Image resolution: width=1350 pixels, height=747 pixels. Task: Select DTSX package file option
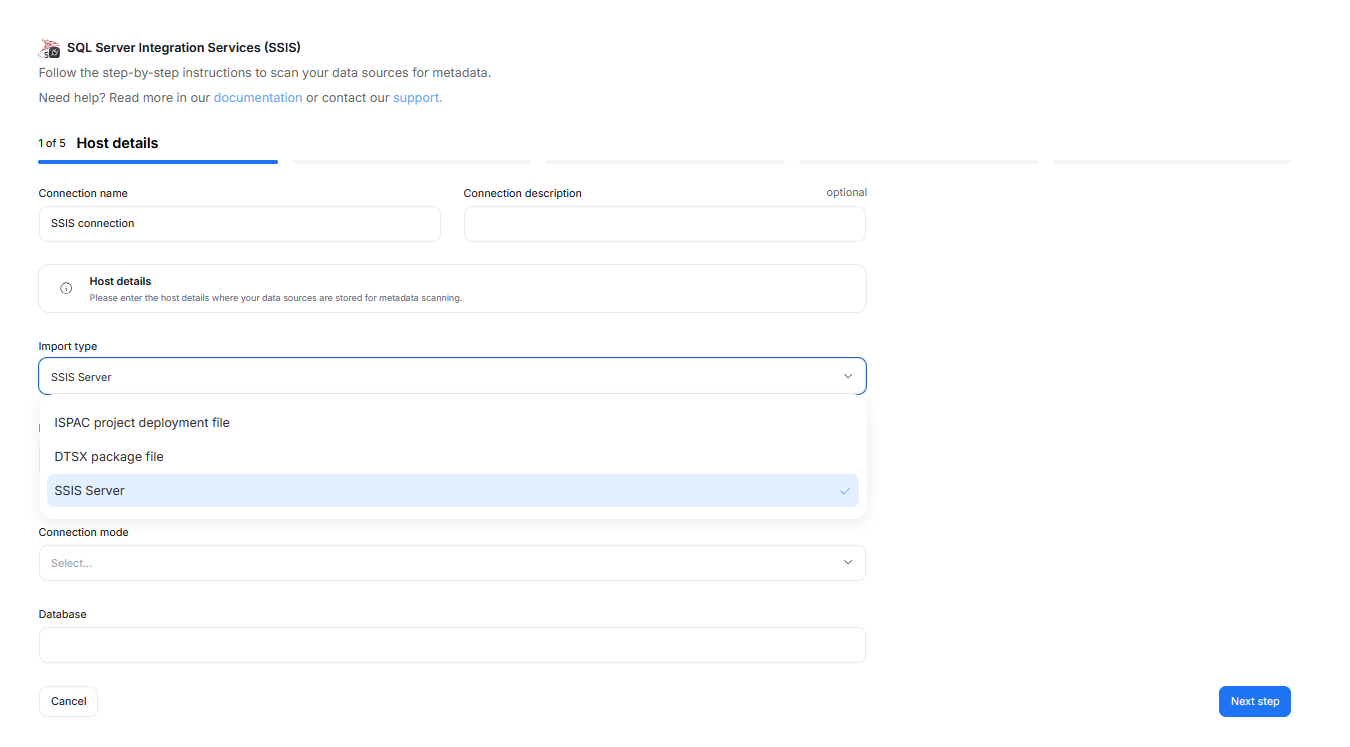click(x=109, y=457)
